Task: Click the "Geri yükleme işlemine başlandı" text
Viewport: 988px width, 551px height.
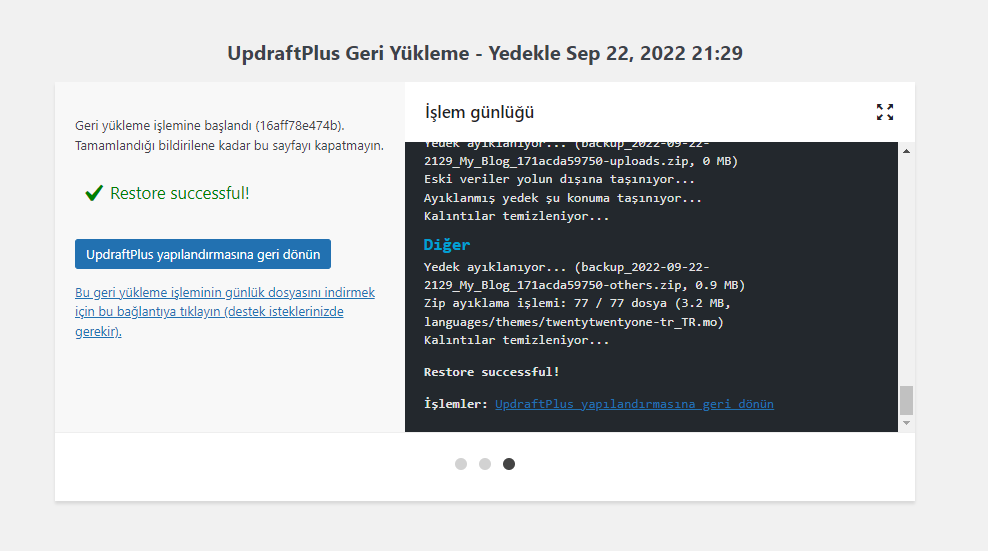Action: click(210, 125)
